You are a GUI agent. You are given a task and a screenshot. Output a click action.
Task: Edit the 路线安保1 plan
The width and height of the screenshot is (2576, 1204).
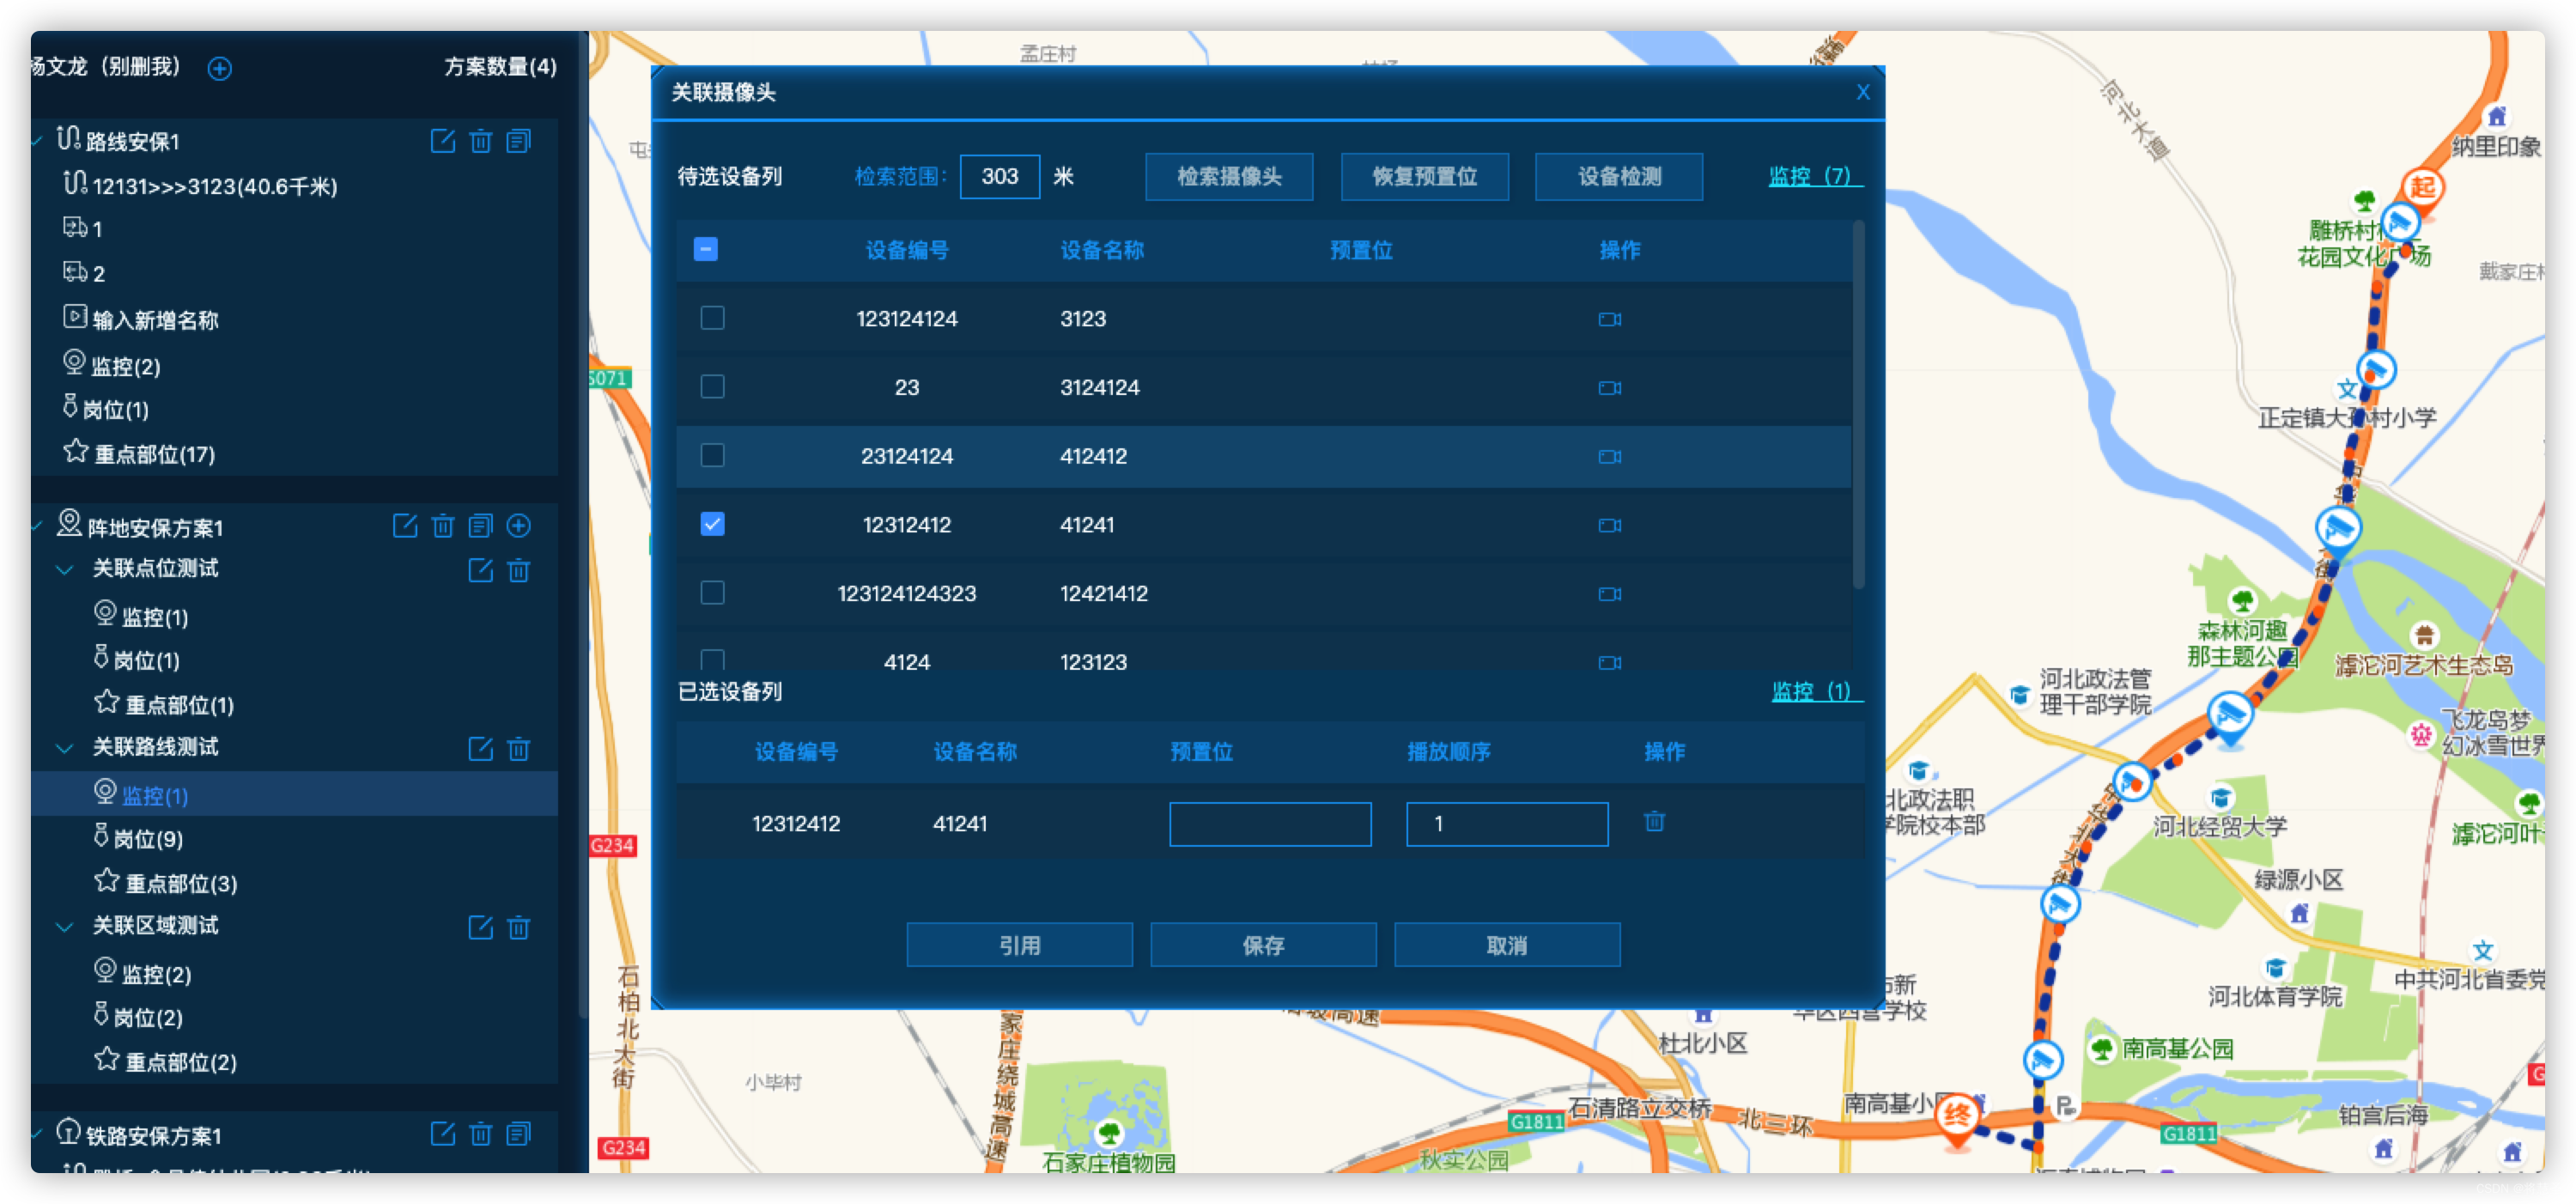[x=442, y=141]
